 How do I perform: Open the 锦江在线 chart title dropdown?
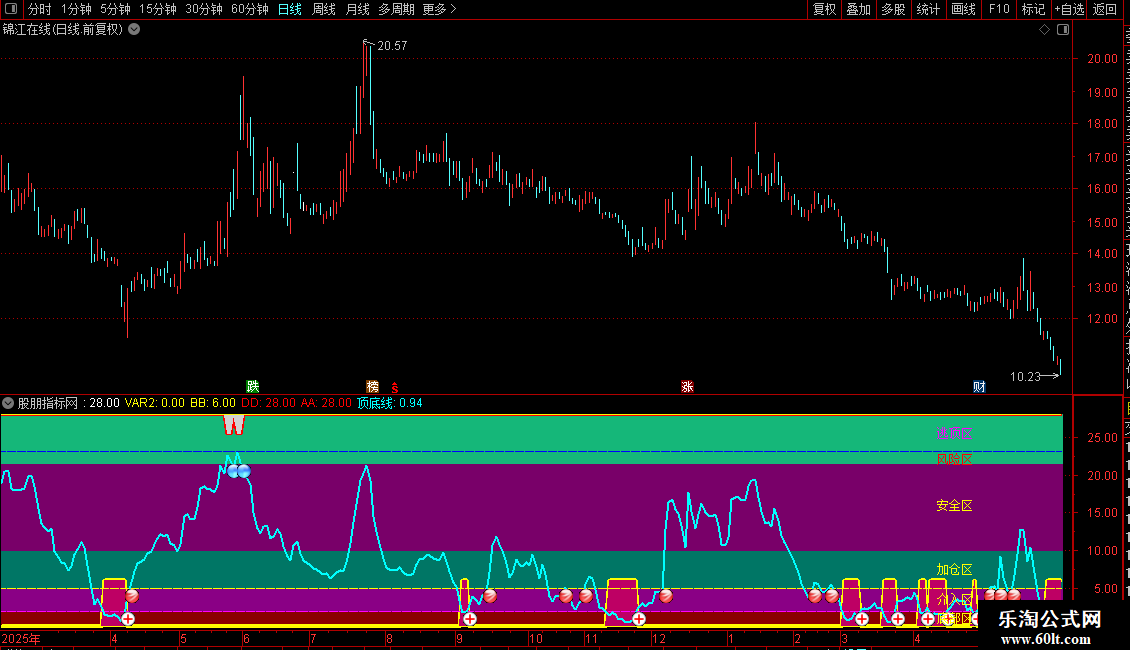click(134, 30)
